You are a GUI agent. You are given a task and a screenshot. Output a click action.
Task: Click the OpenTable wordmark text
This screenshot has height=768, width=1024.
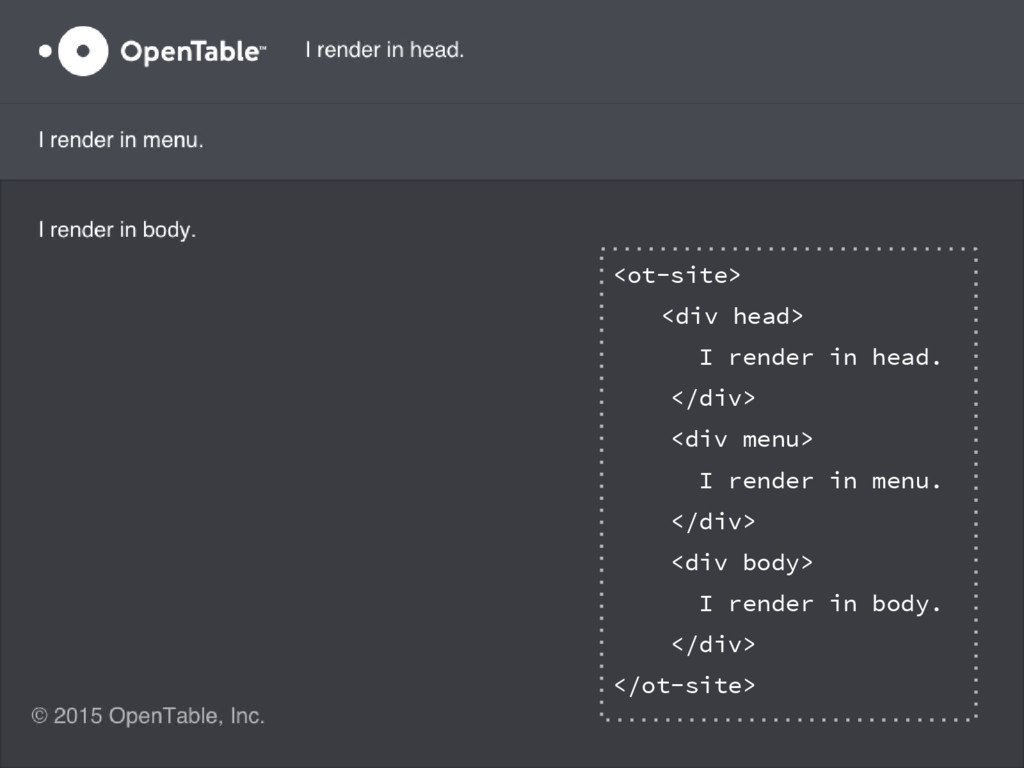(x=193, y=52)
